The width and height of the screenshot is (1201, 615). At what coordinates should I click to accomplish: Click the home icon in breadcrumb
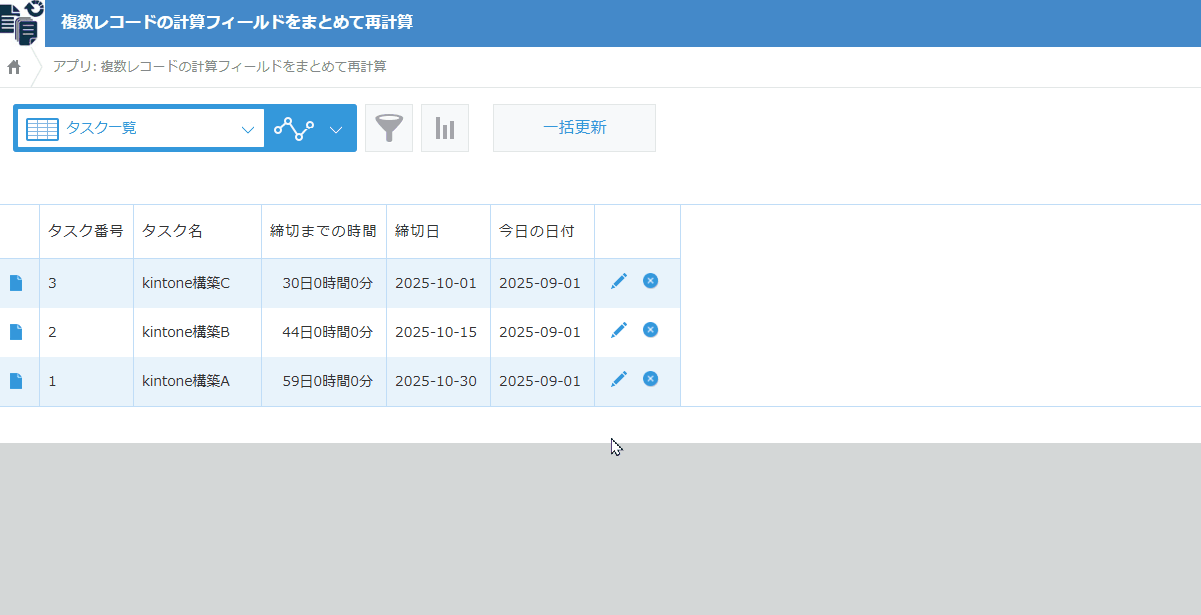point(14,67)
